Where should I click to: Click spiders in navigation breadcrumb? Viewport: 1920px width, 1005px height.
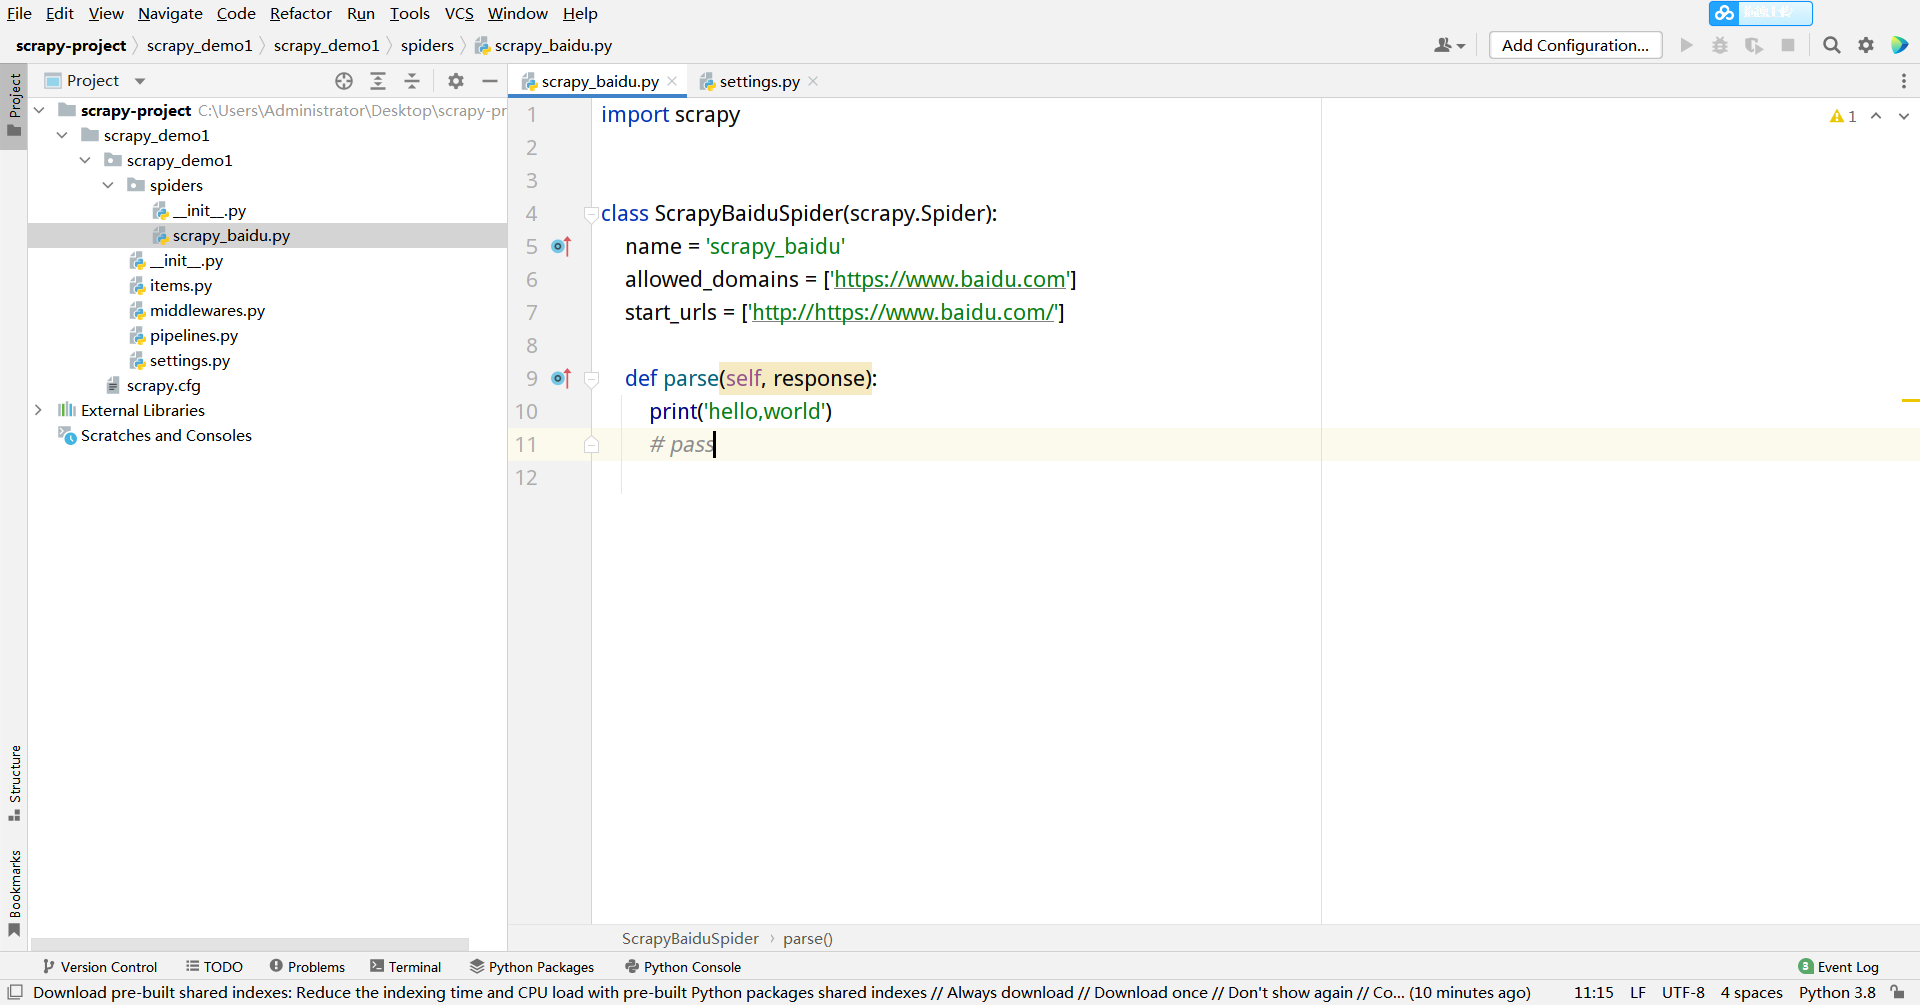pyautogui.click(x=427, y=45)
